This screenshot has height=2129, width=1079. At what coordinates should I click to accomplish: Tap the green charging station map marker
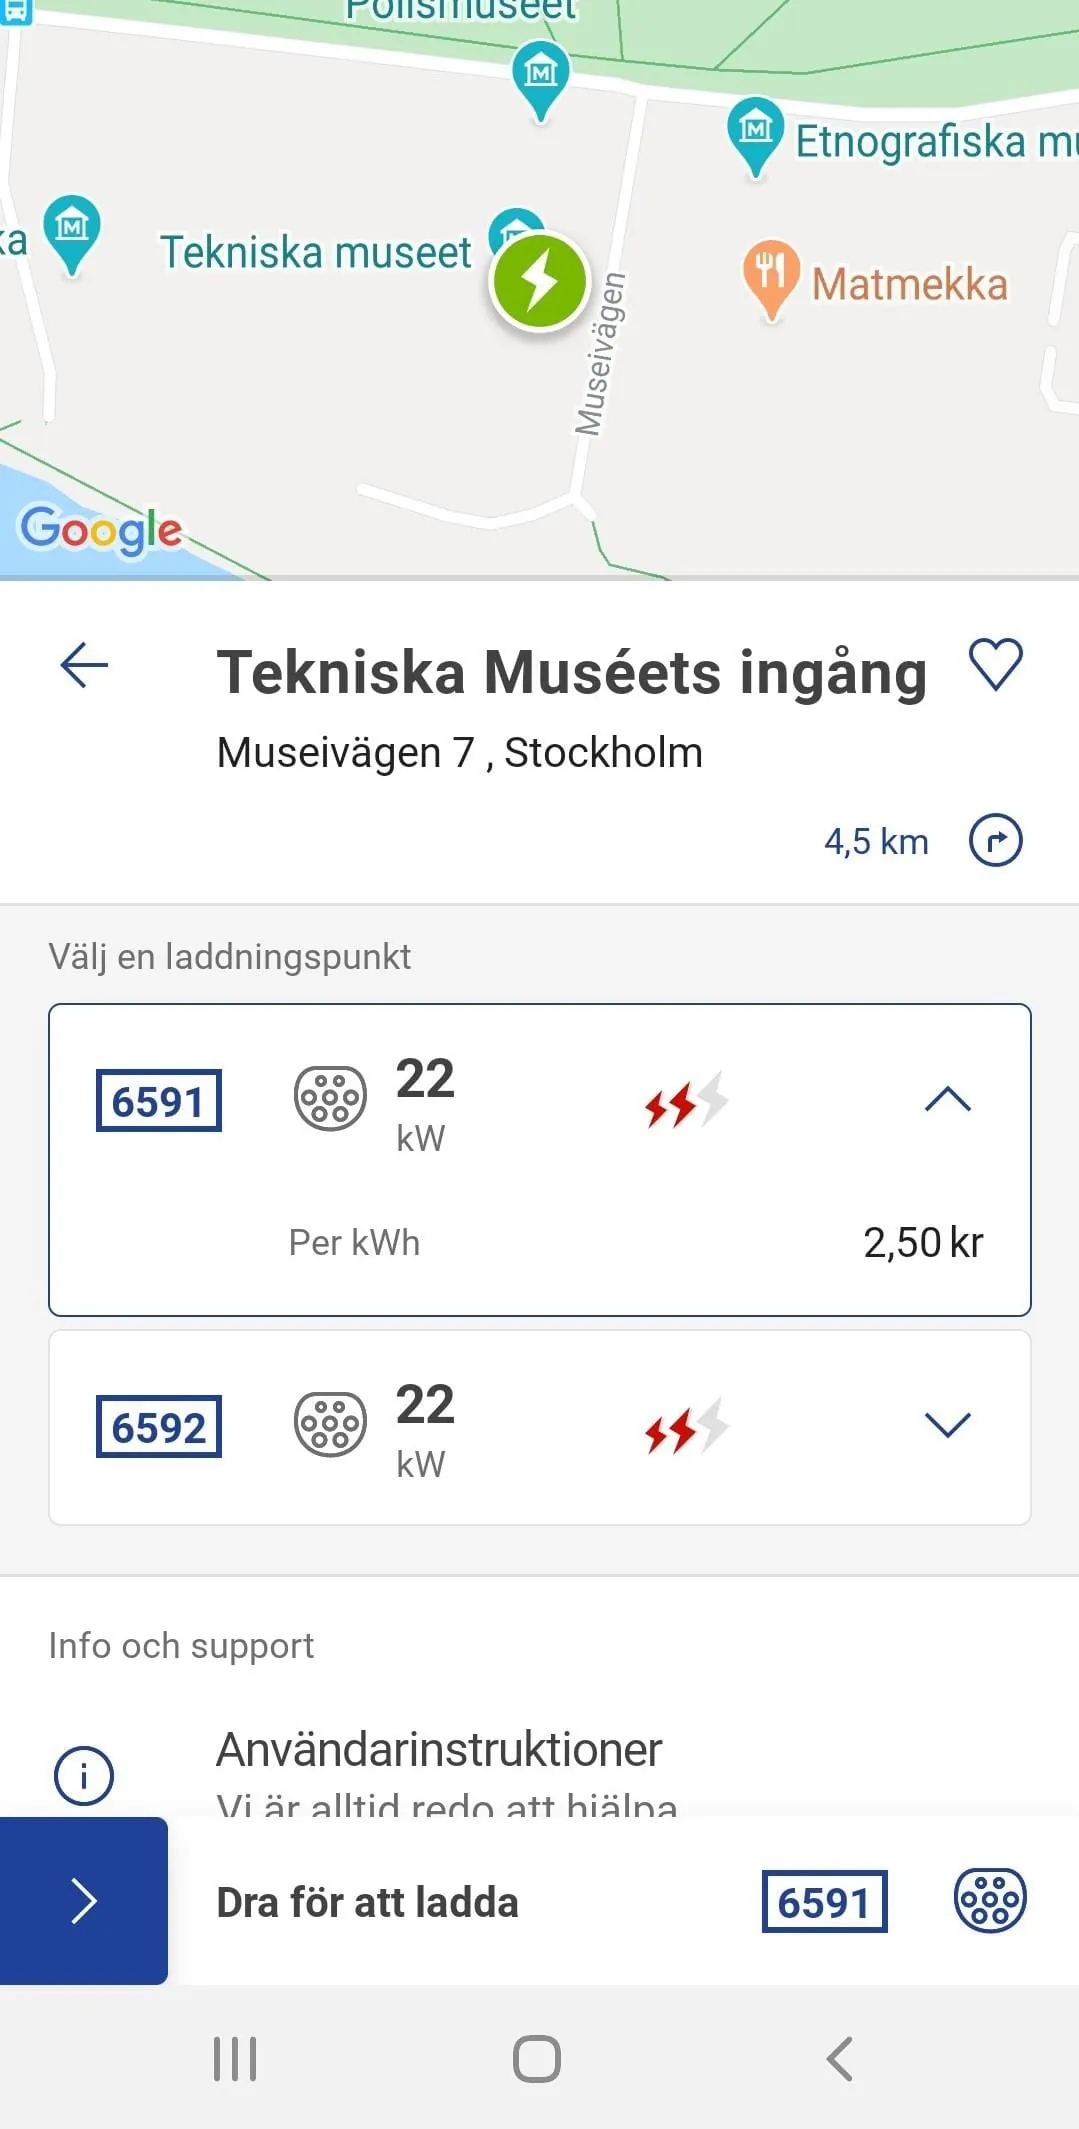pos(539,281)
